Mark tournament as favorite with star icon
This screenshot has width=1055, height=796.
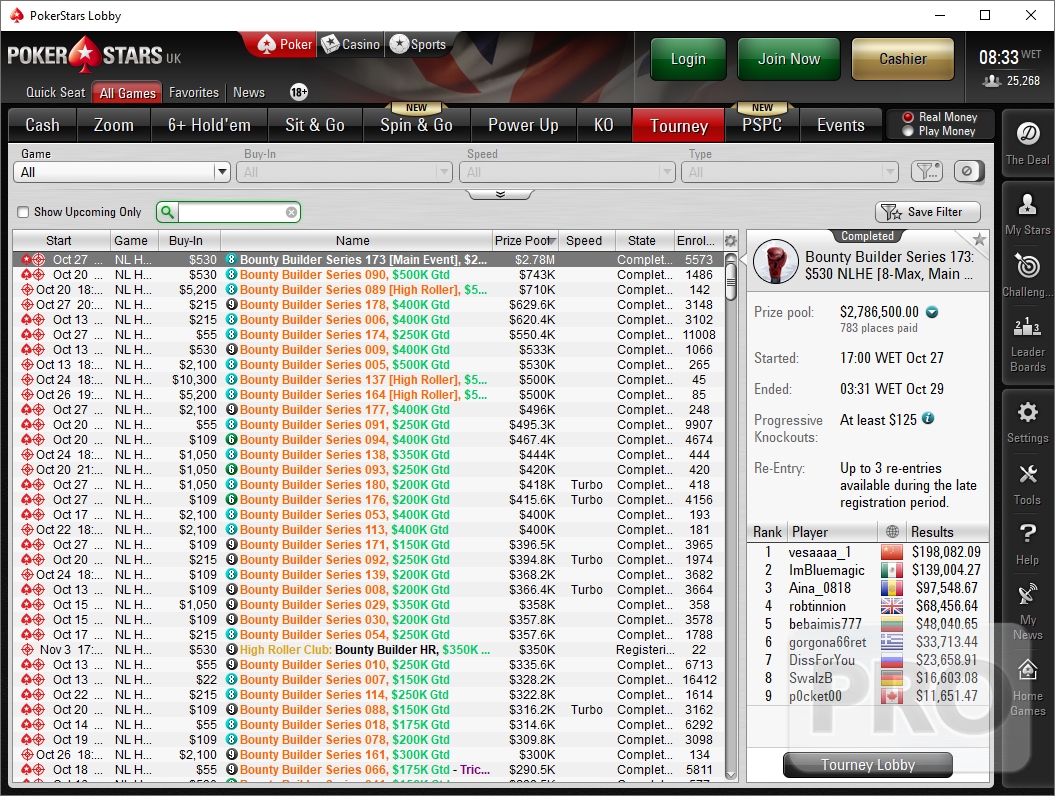click(x=980, y=240)
